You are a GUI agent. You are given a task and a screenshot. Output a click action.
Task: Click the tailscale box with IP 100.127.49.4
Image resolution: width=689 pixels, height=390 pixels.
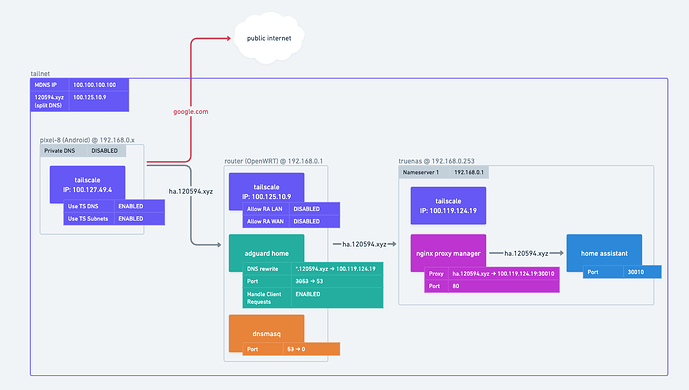click(87, 184)
